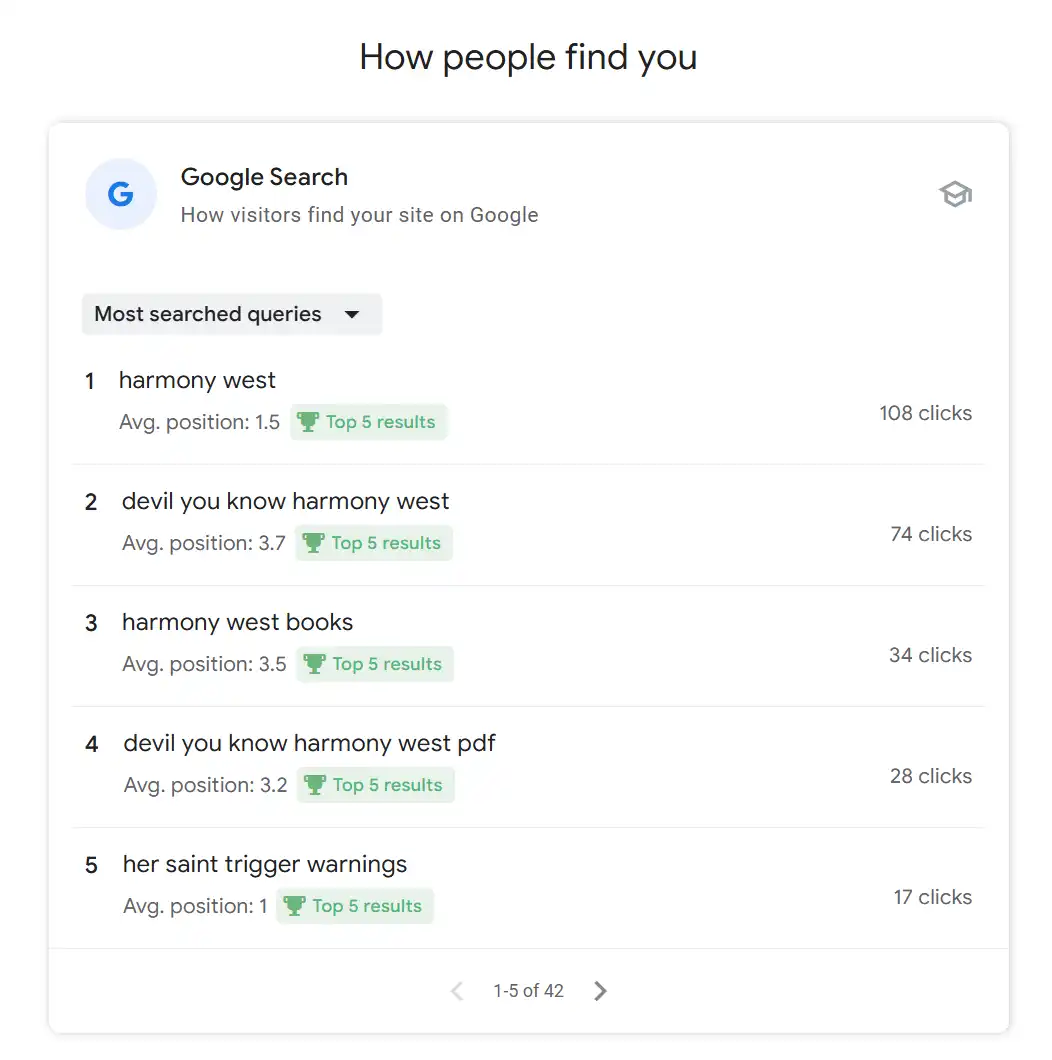The width and height of the screenshot is (1052, 1060).
Task: Click the 74 clicks count
Action: [930, 534]
